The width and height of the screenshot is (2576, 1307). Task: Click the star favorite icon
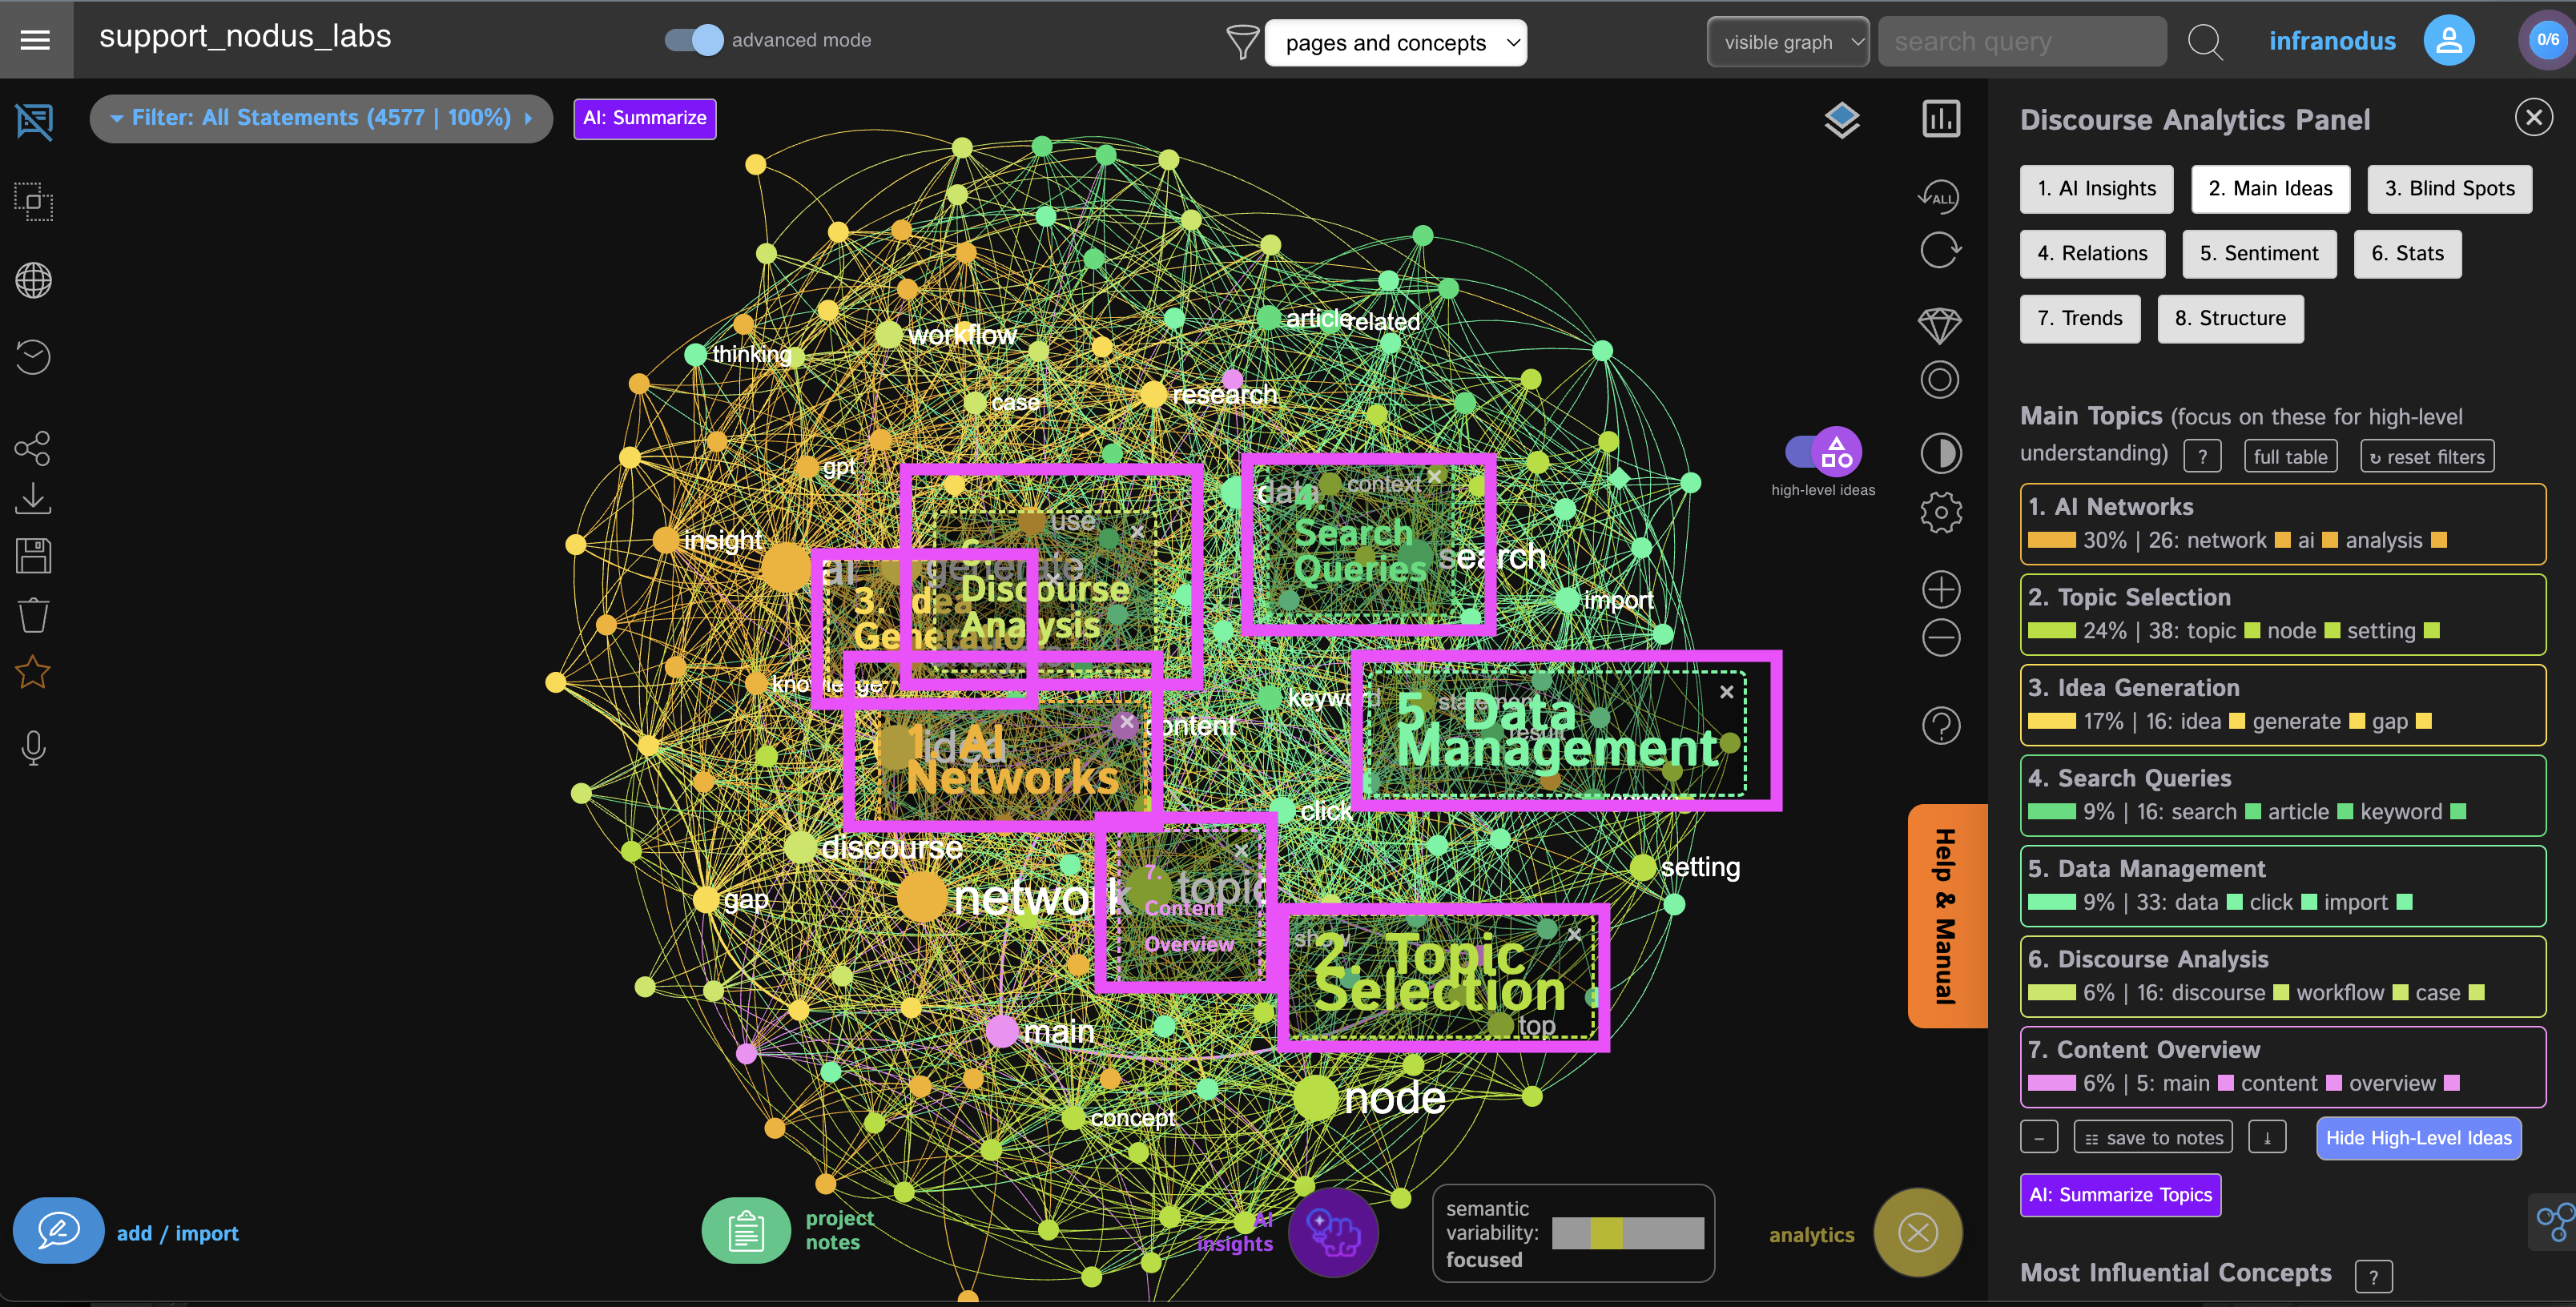point(33,672)
